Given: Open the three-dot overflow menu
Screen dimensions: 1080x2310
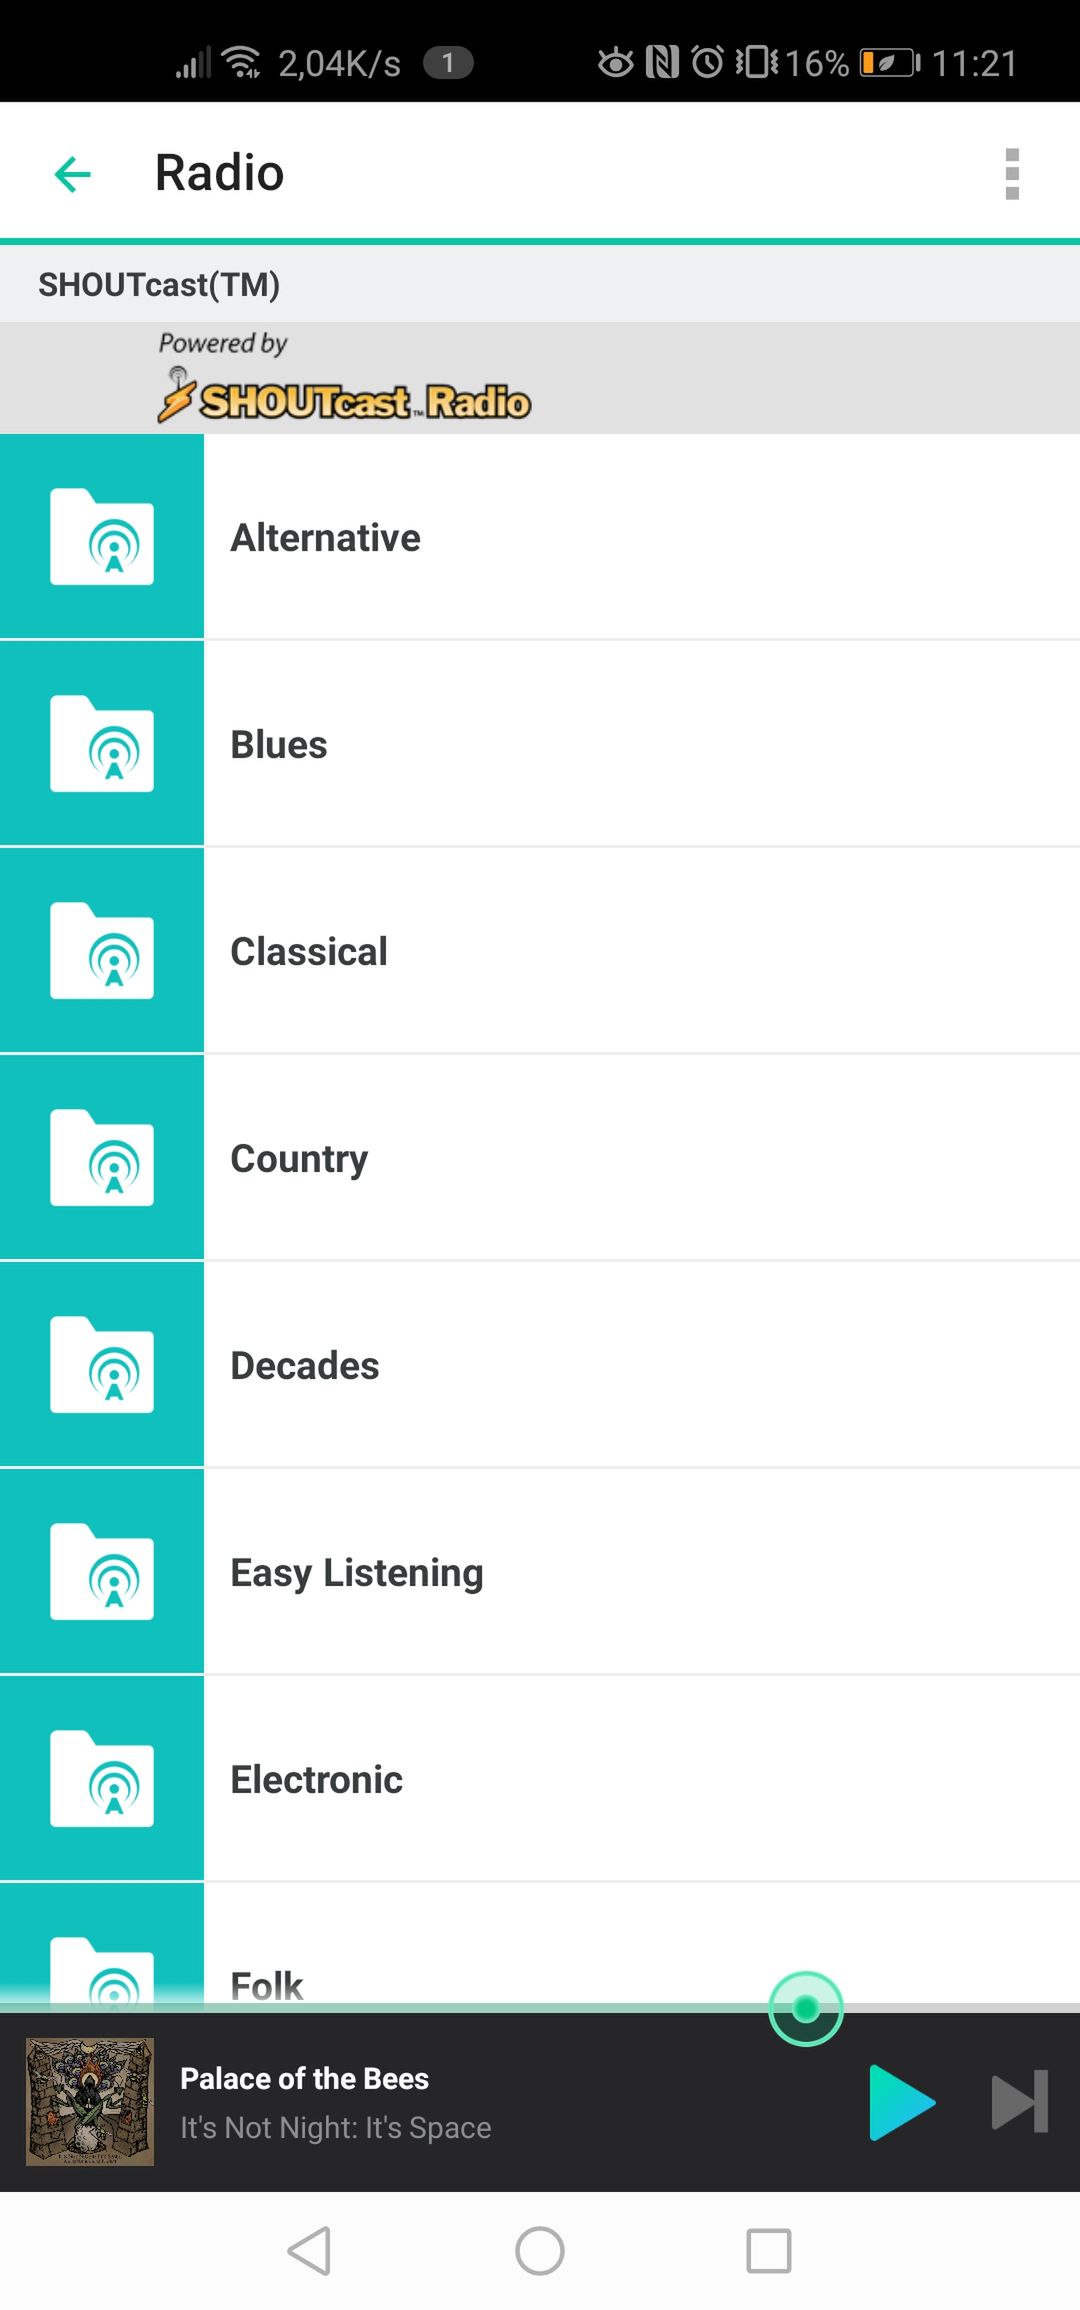Looking at the screenshot, I should (1012, 174).
